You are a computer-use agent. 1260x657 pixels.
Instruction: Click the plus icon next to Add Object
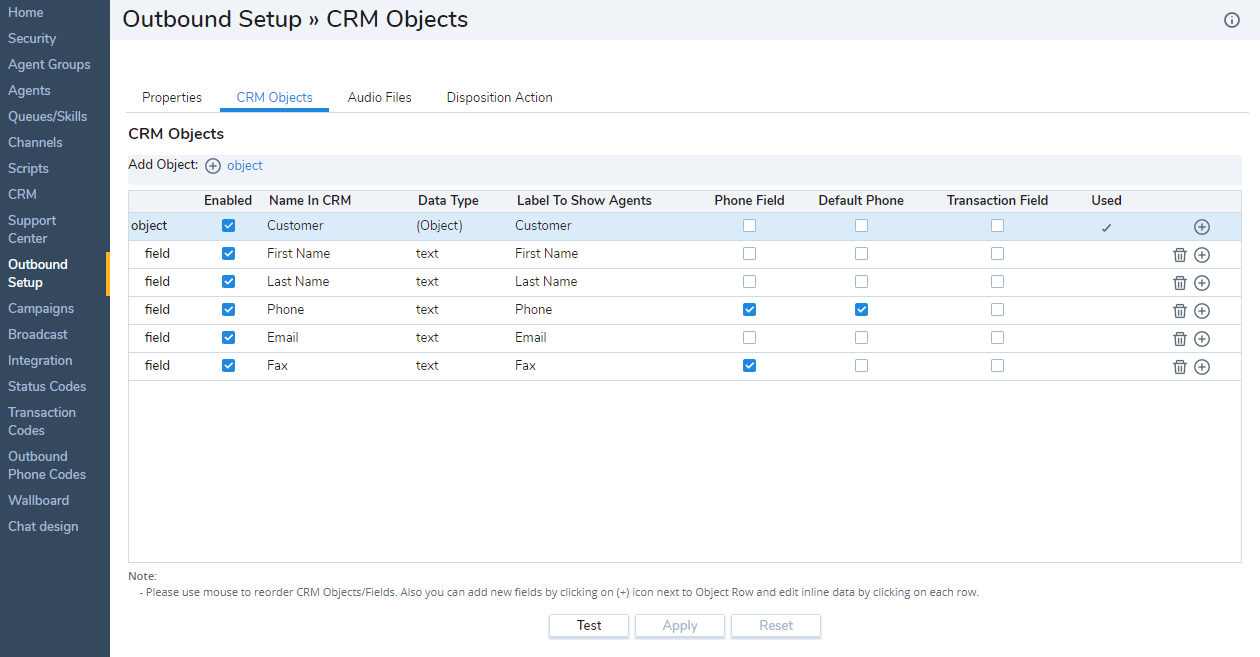(x=213, y=166)
